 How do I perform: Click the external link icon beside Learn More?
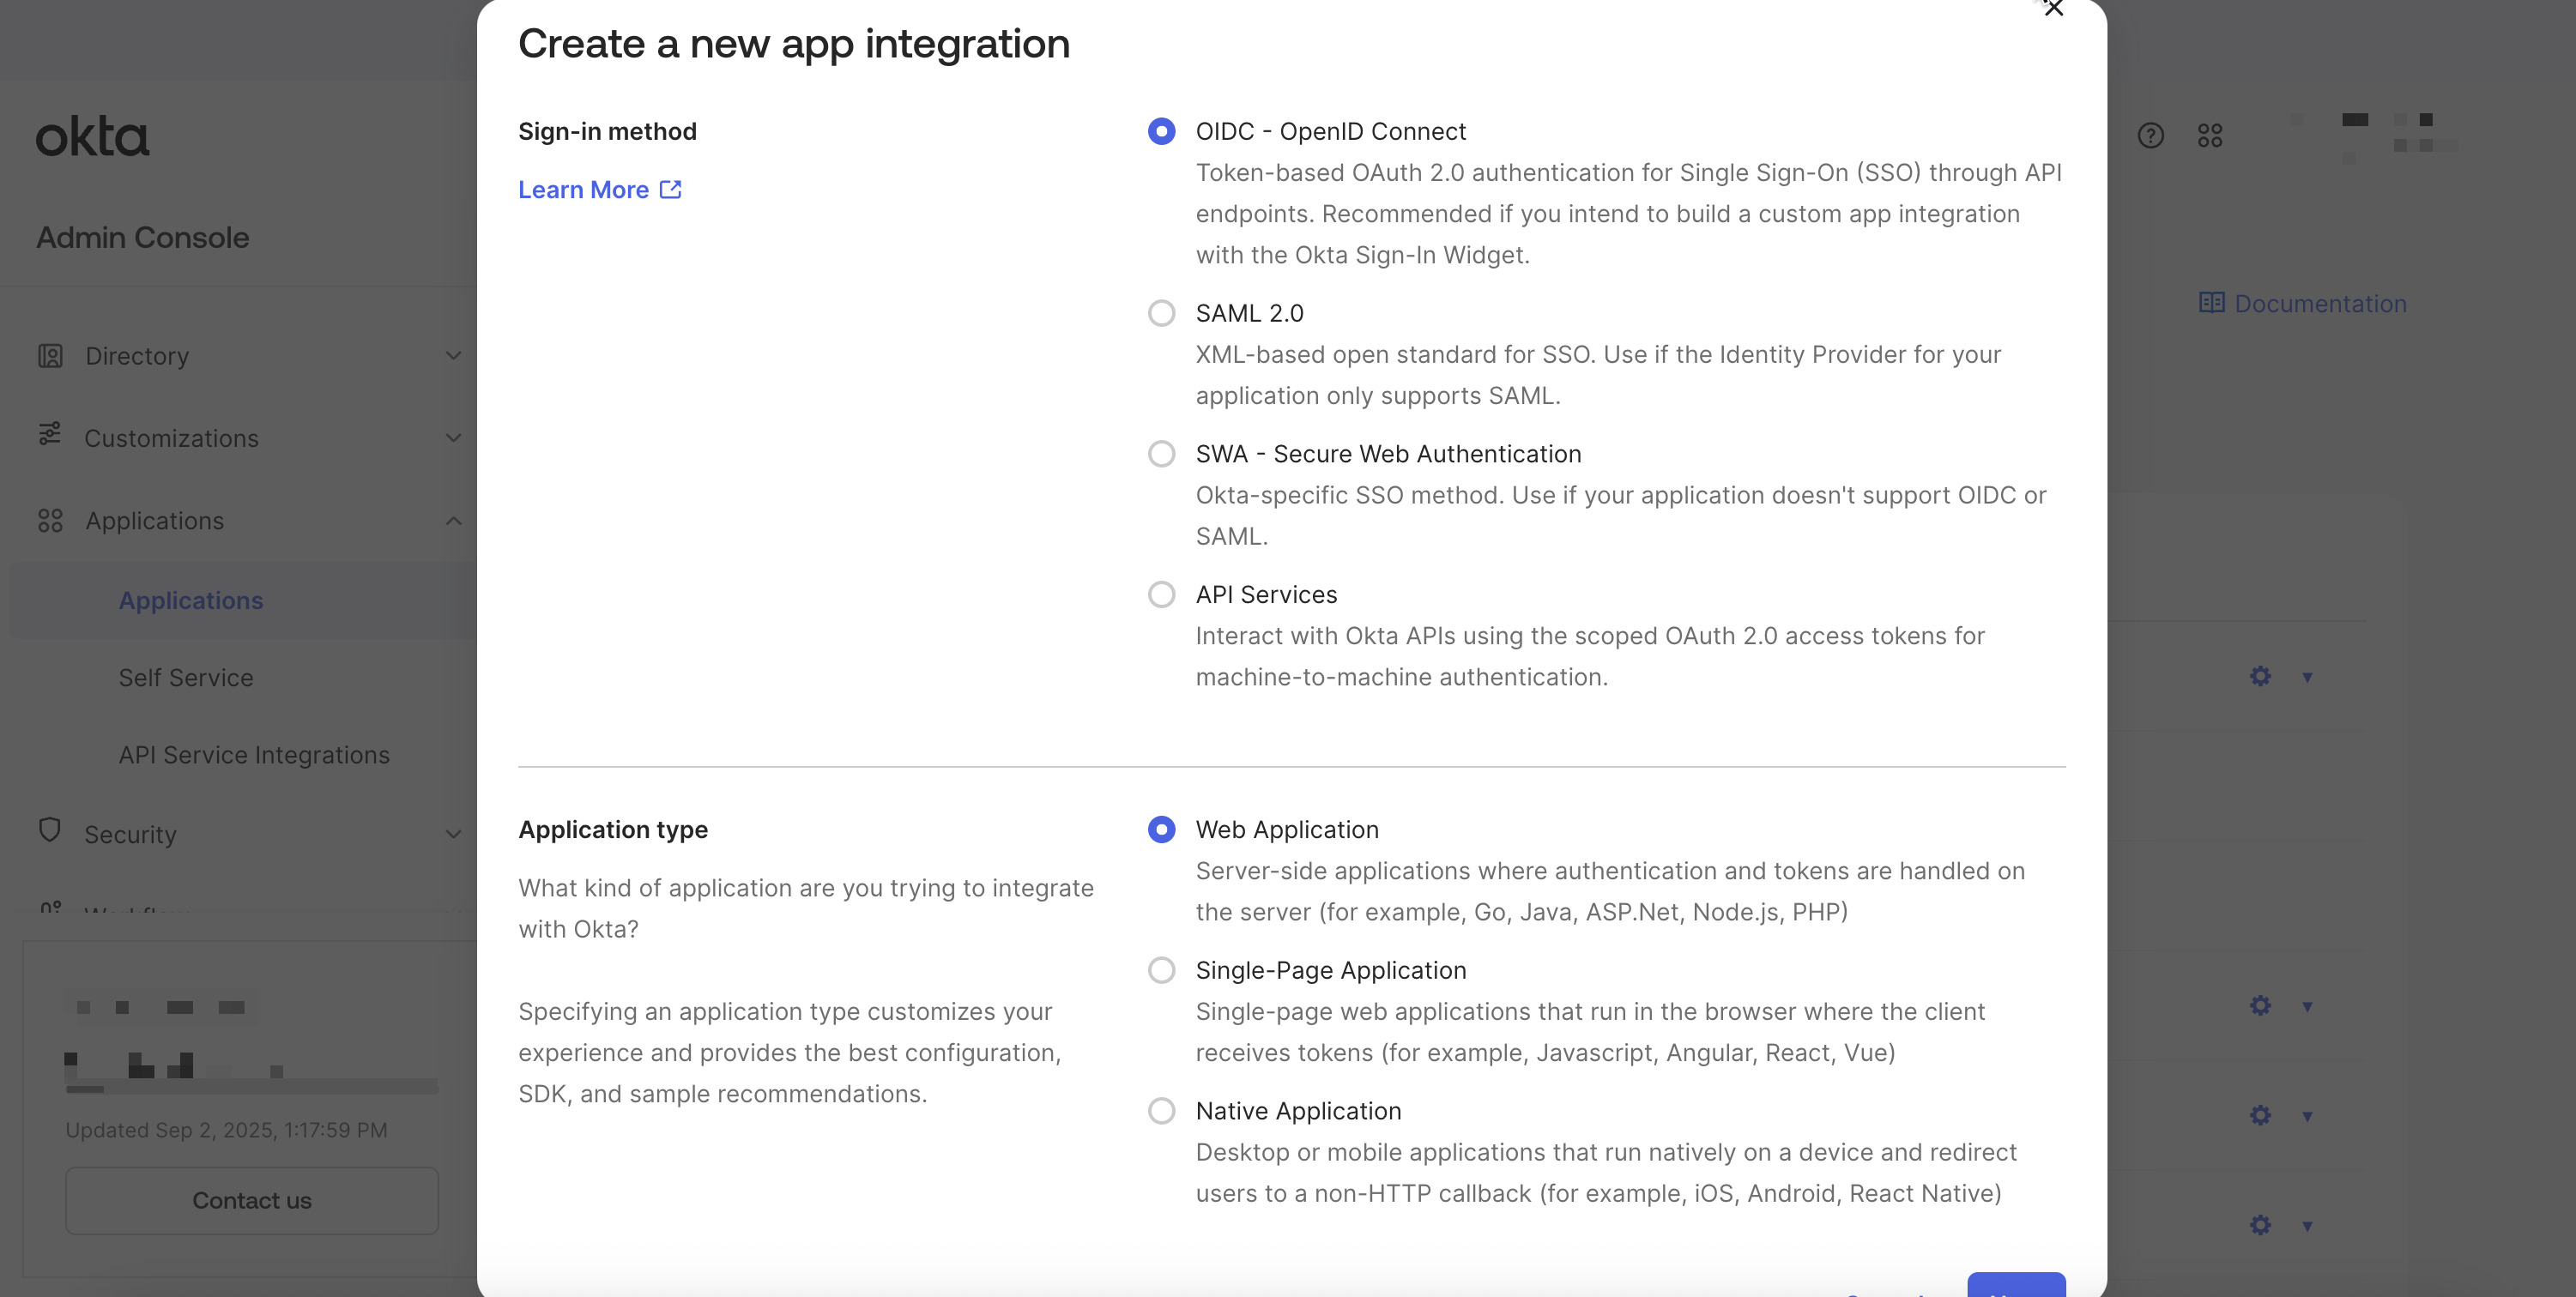[671, 189]
